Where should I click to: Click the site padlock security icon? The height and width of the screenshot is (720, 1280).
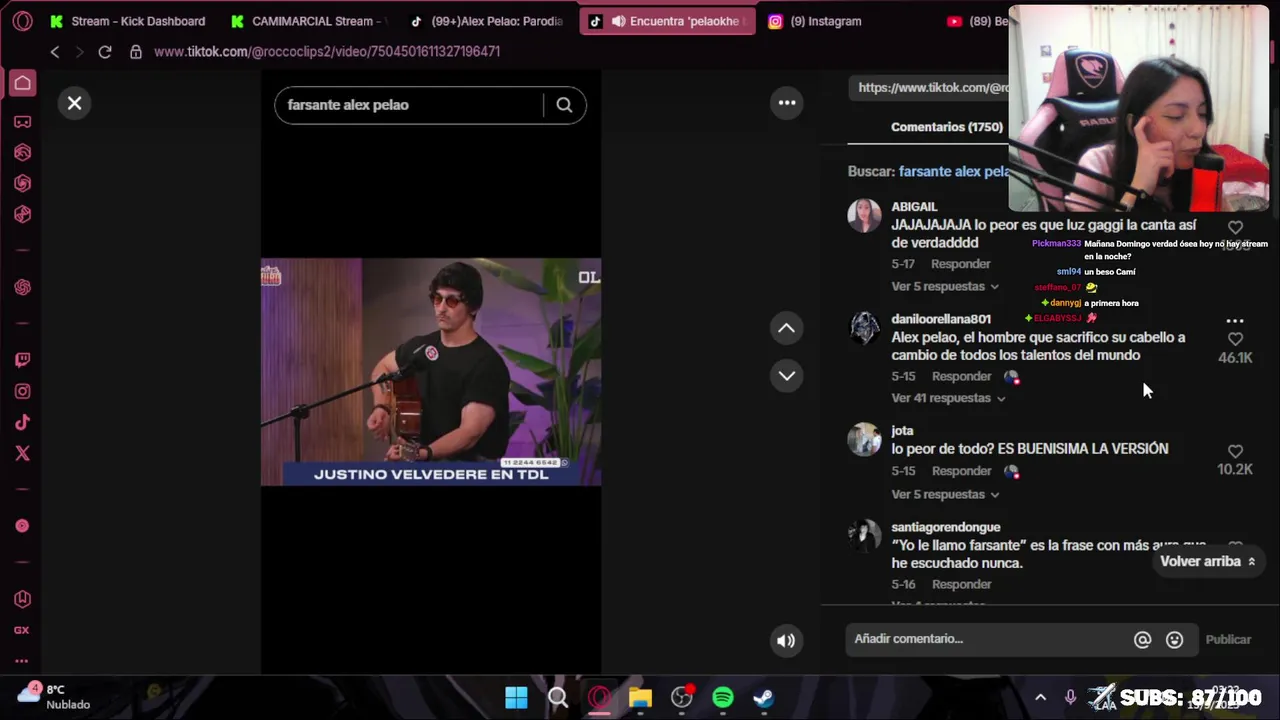pos(136,52)
